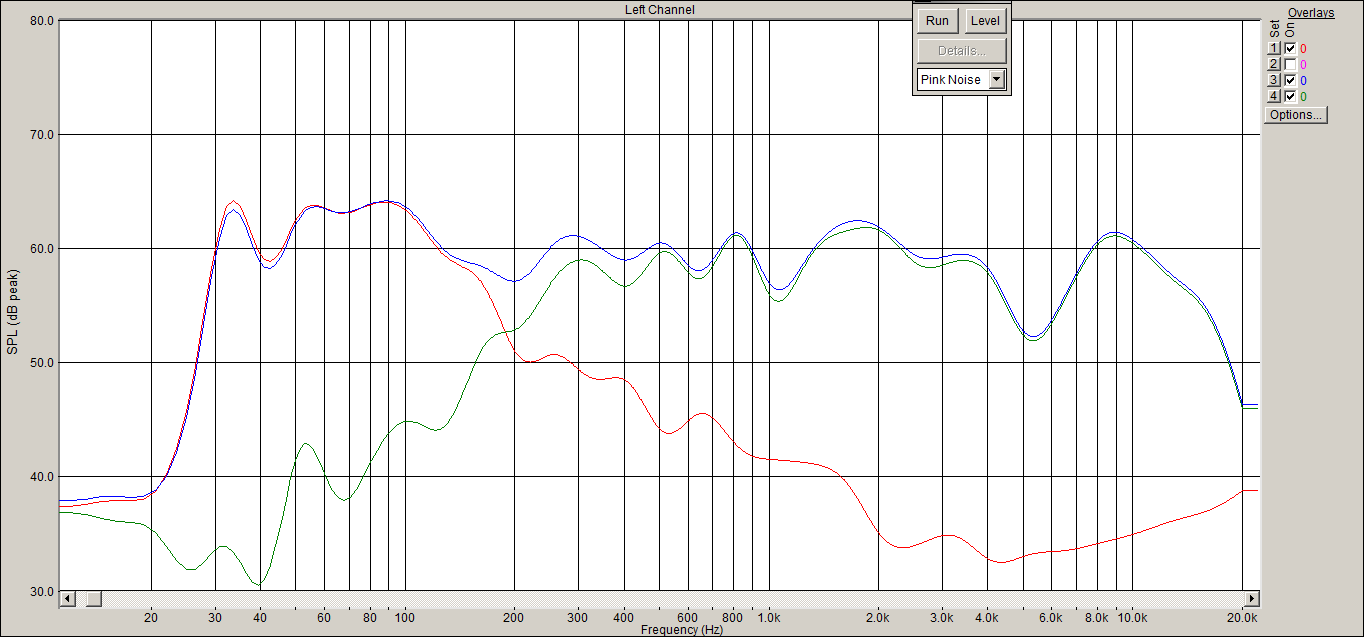This screenshot has height=637, width=1364.
Task: Disable overlay 1 checkbox
Action: (x=1290, y=48)
